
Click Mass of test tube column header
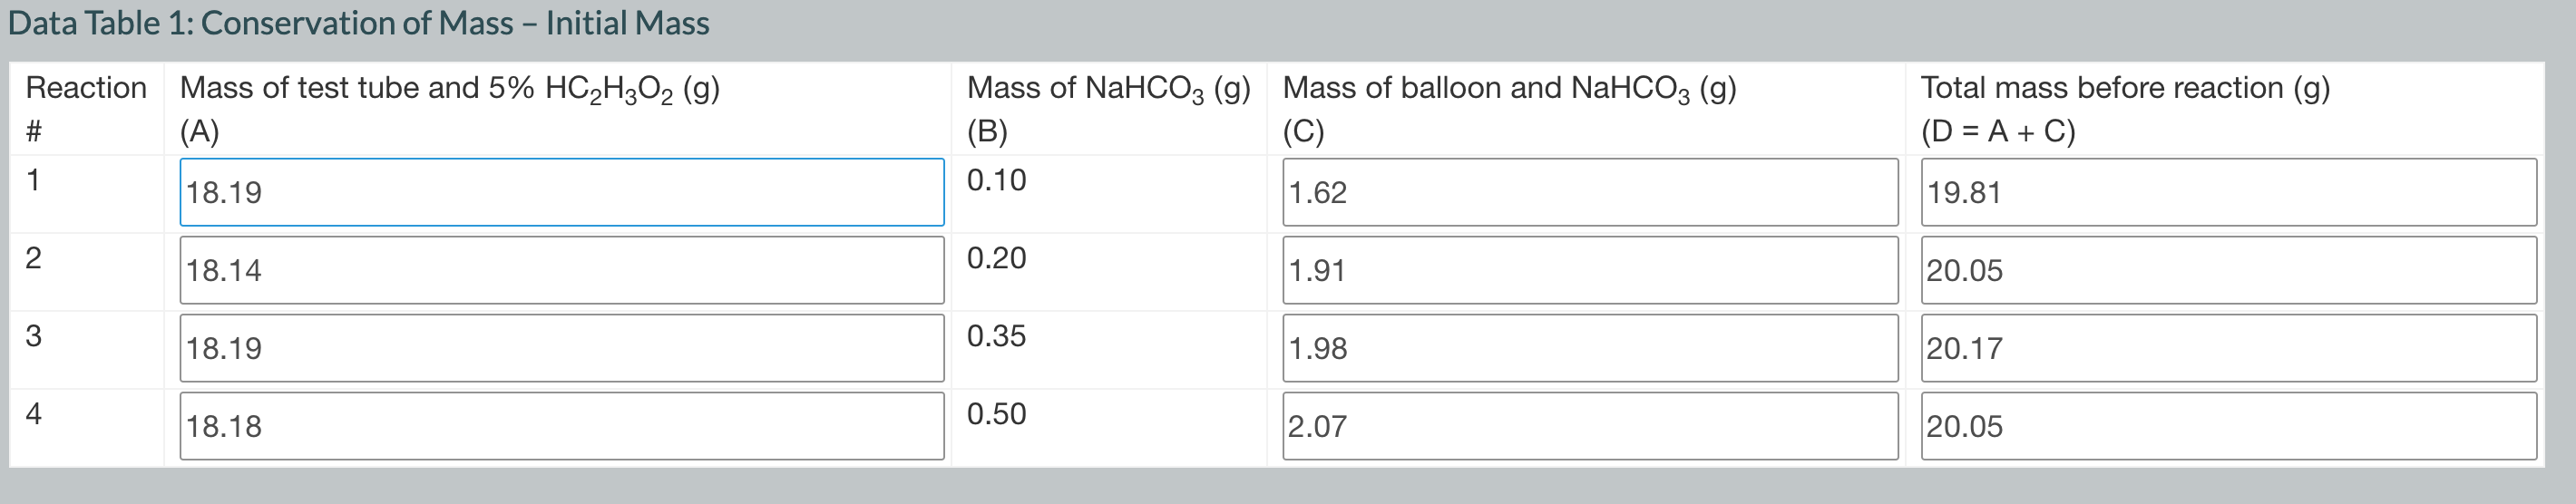pyautogui.click(x=450, y=109)
